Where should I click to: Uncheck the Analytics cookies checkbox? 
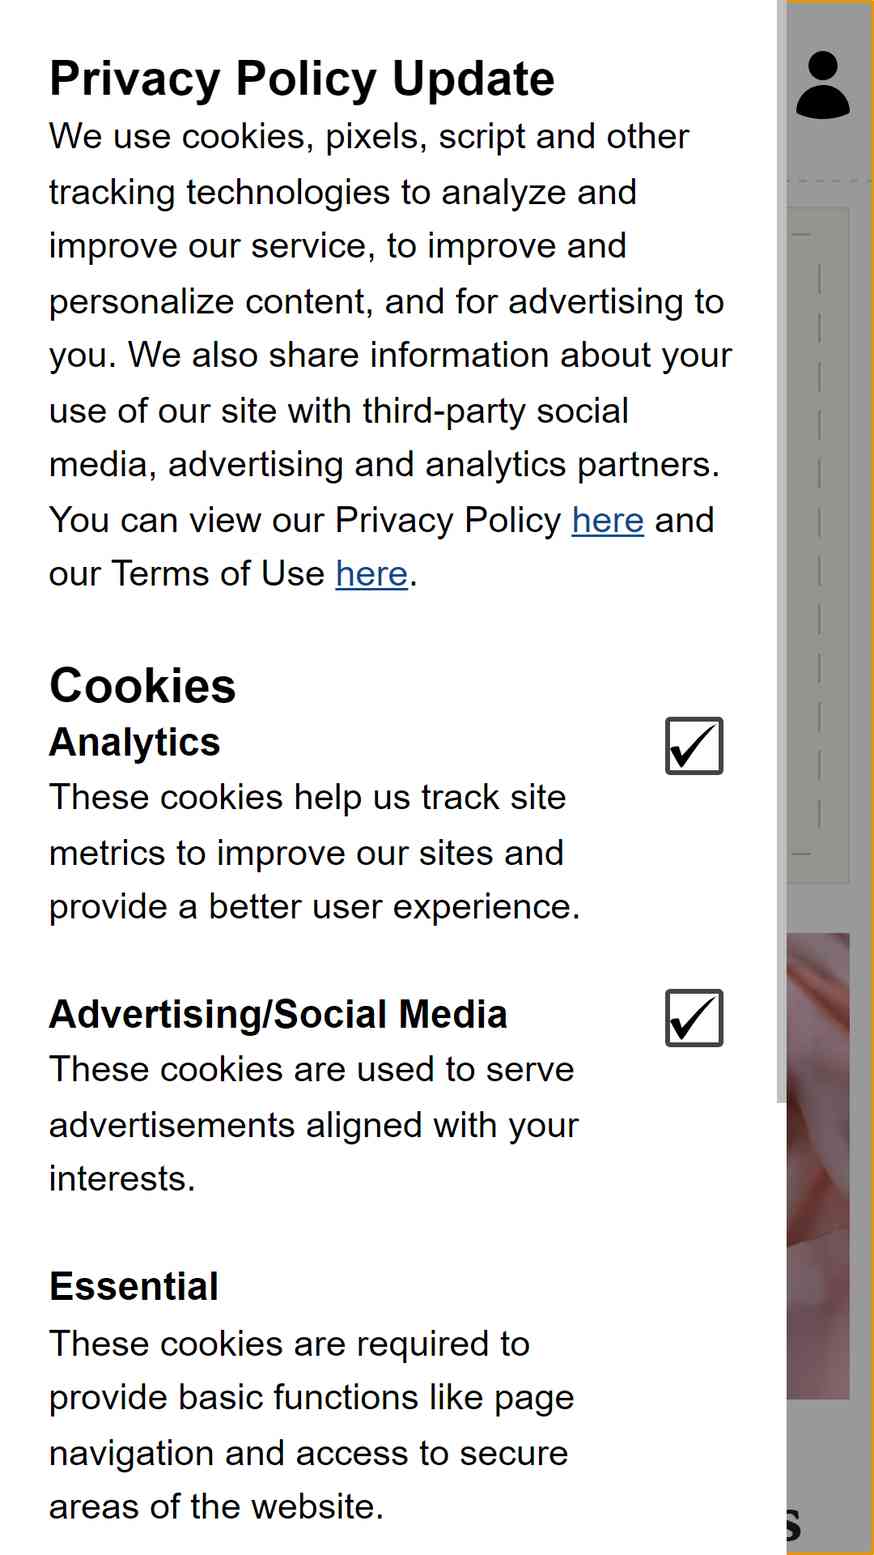tap(694, 746)
